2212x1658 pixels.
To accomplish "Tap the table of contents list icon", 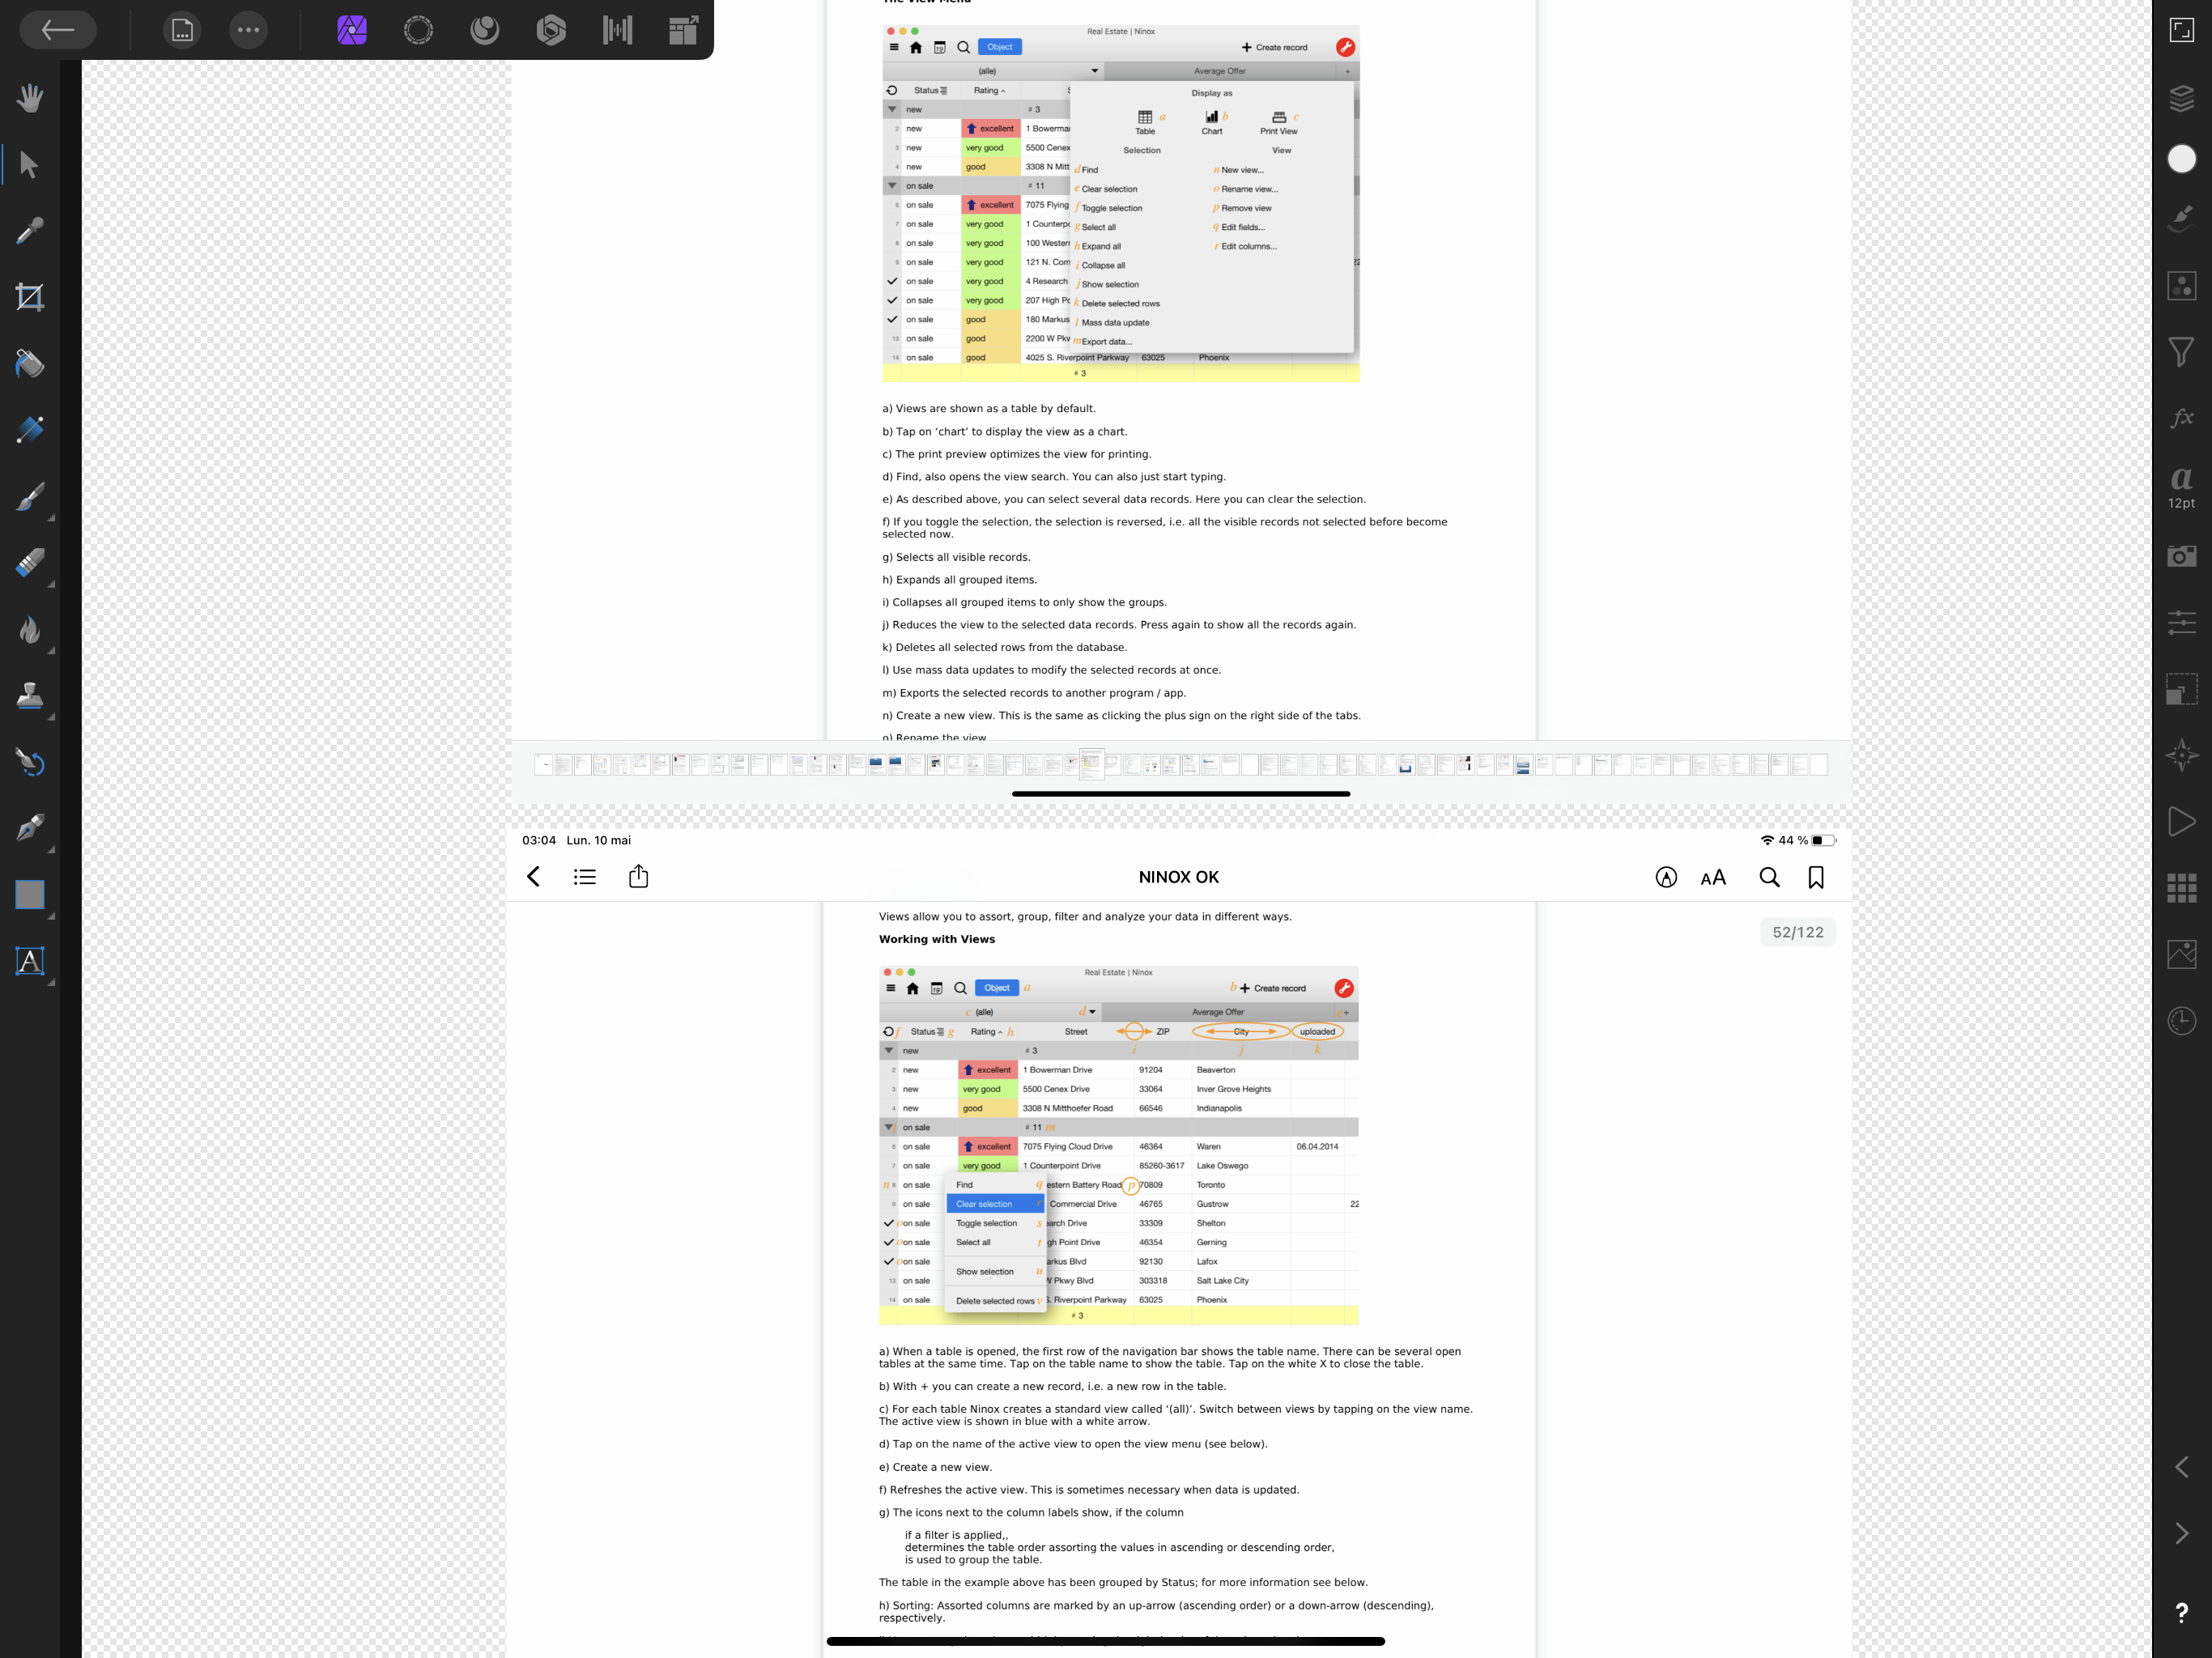I will pos(585,876).
